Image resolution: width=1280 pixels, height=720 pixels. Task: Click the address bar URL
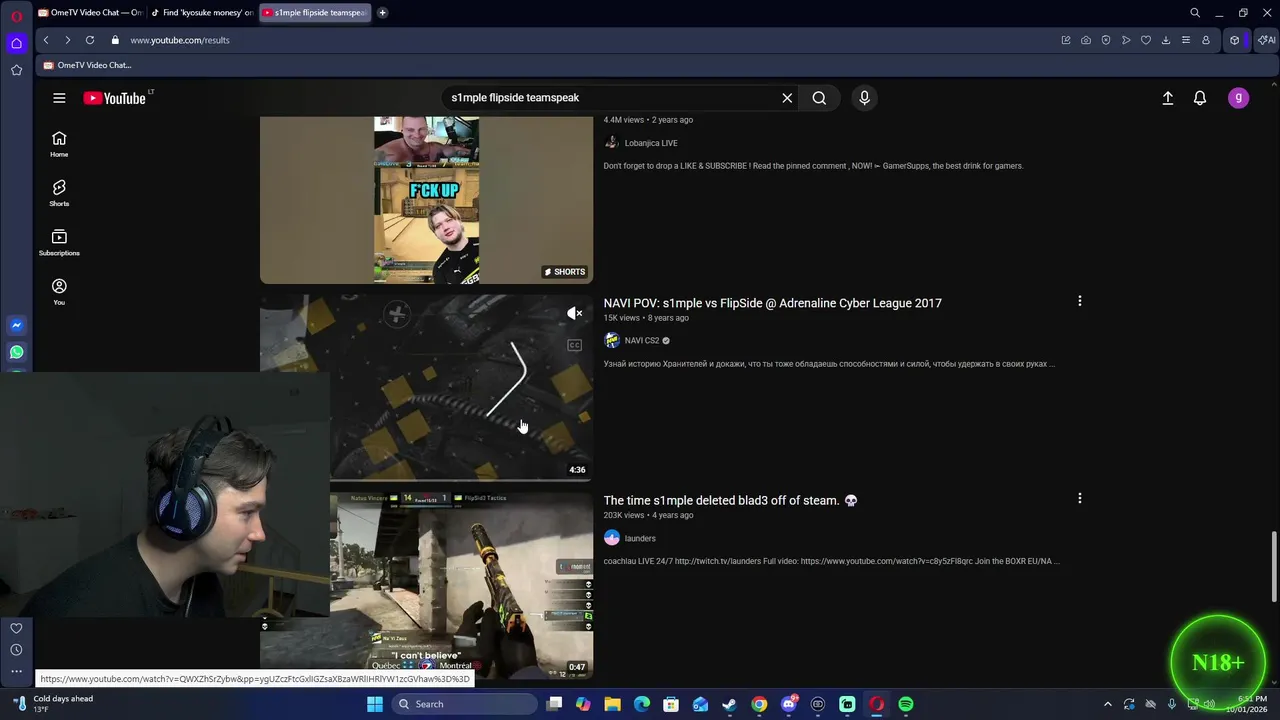tap(180, 40)
